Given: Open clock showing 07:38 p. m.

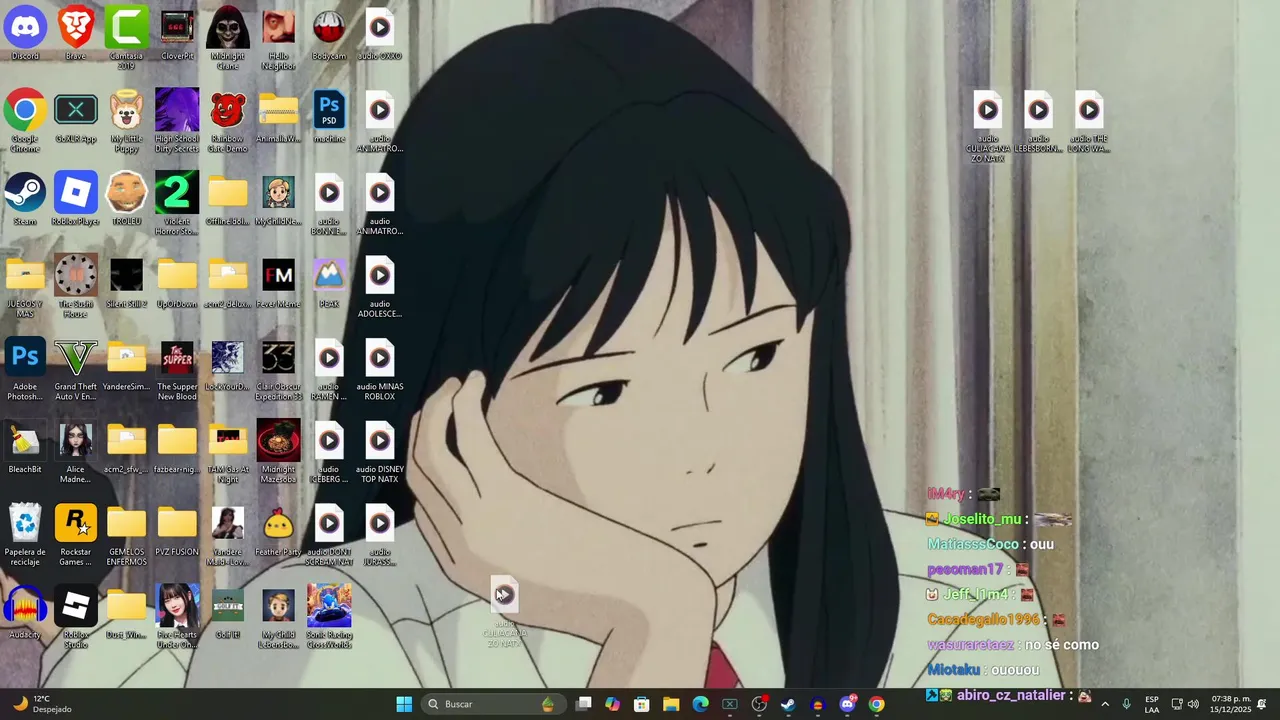Looking at the screenshot, I should click(1230, 704).
